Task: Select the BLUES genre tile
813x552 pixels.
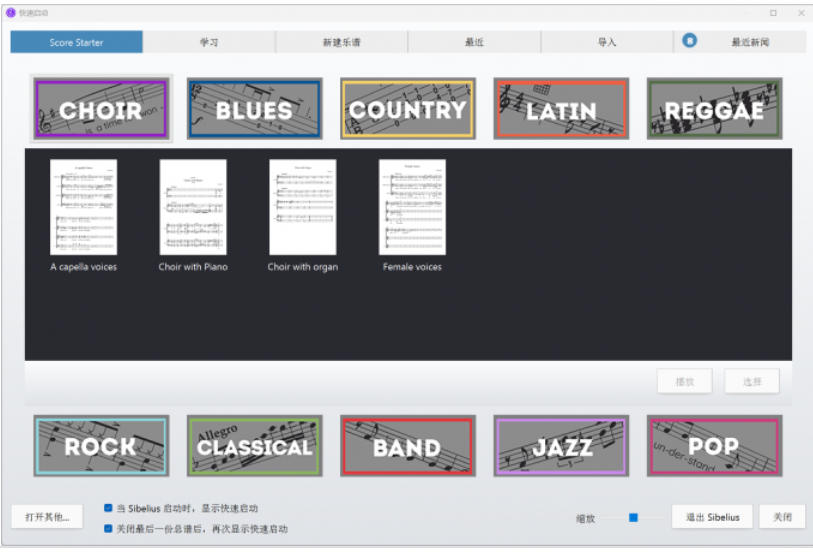Action: [x=255, y=109]
